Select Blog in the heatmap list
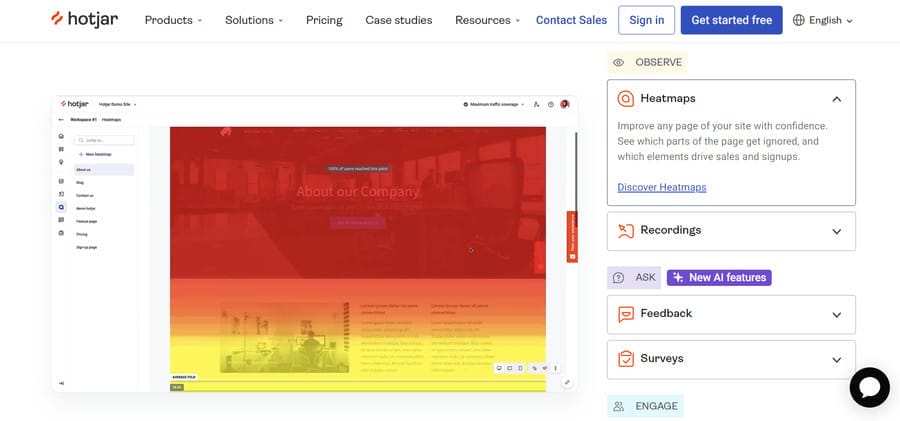 [80, 183]
